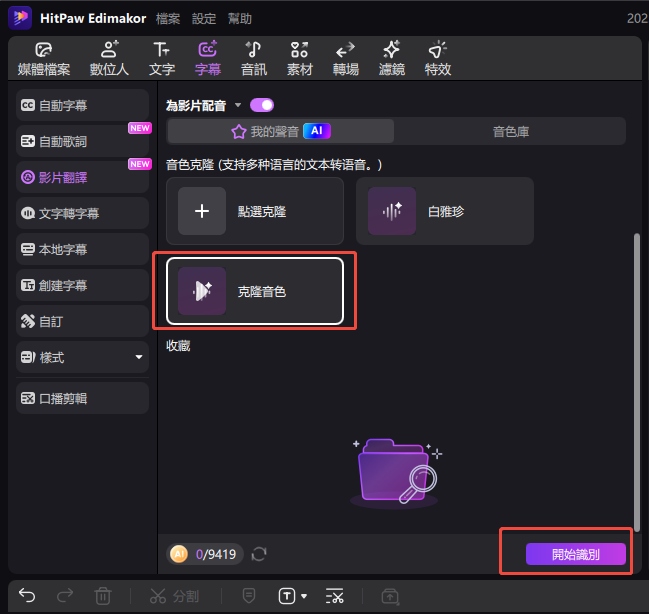This screenshot has height=614, width=649.
Task: Click the undo arrow icon
Action: 27,596
